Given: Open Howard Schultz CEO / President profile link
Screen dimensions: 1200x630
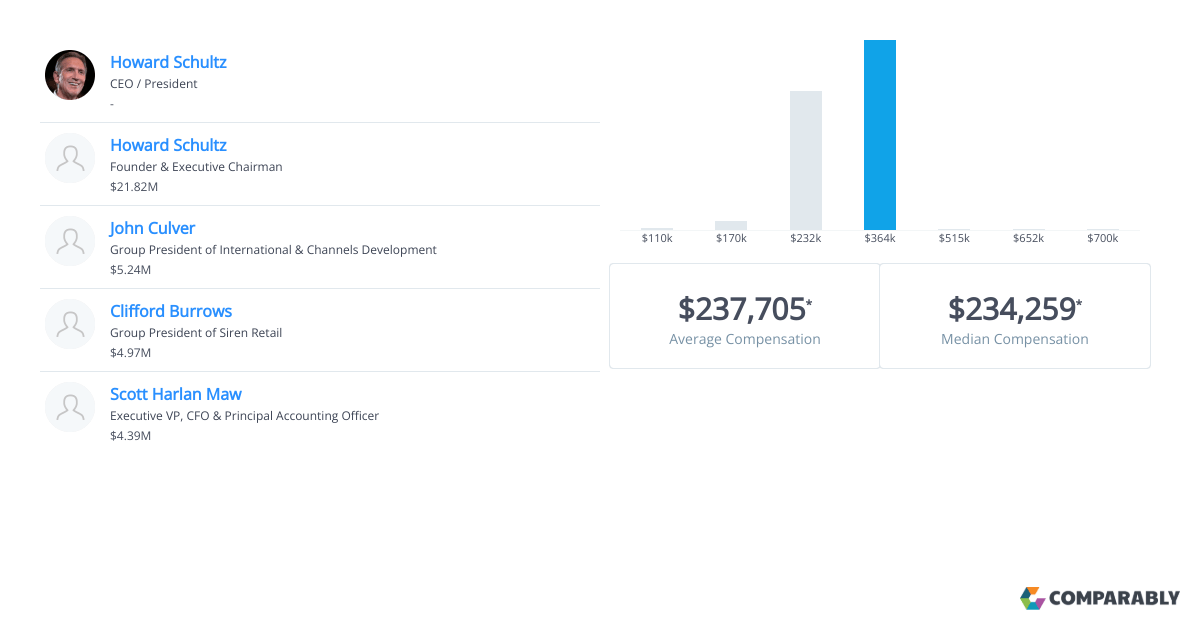Looking at the screenshot, I should pos(168,62).
